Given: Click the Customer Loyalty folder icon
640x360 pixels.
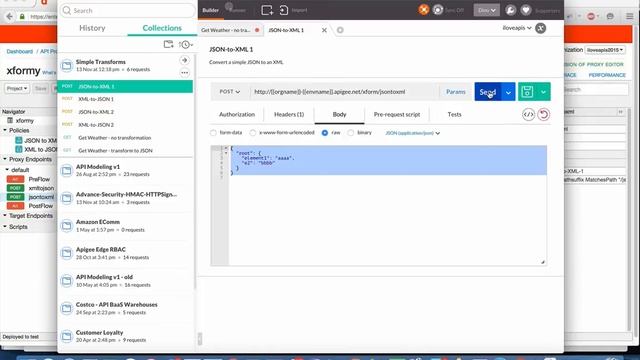Looking at the screenshot, I should coord(67,336).
